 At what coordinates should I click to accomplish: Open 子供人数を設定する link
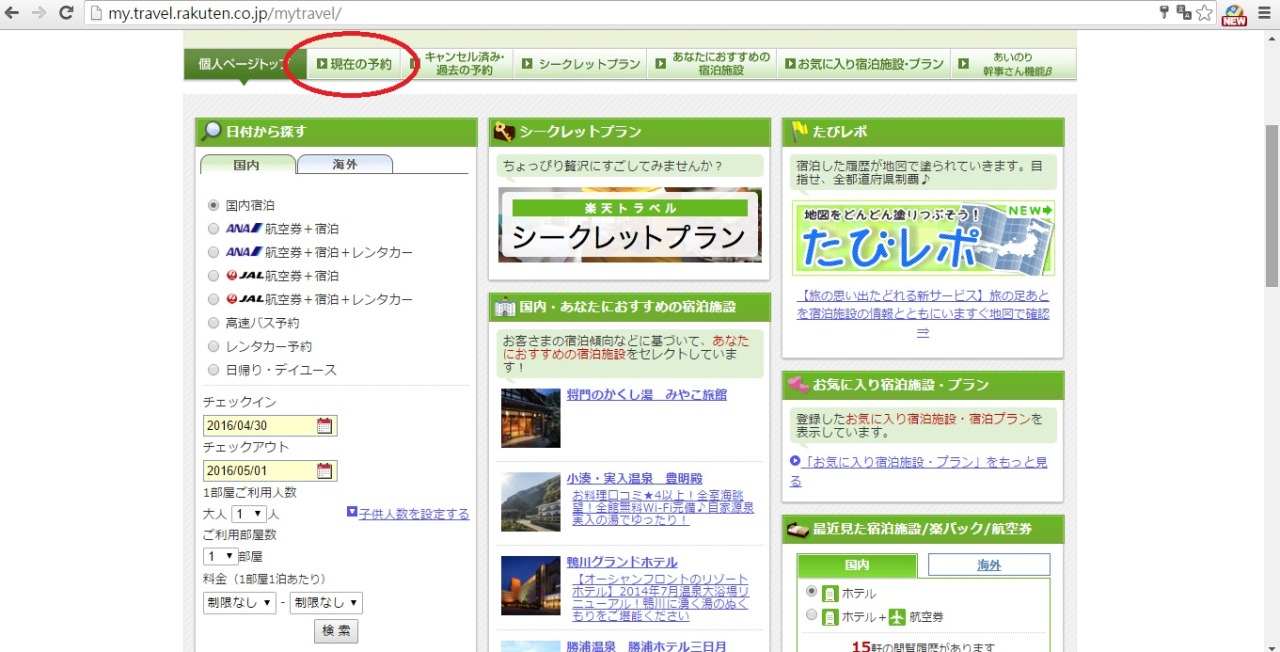pyautogui.click(x=414, y=514)
